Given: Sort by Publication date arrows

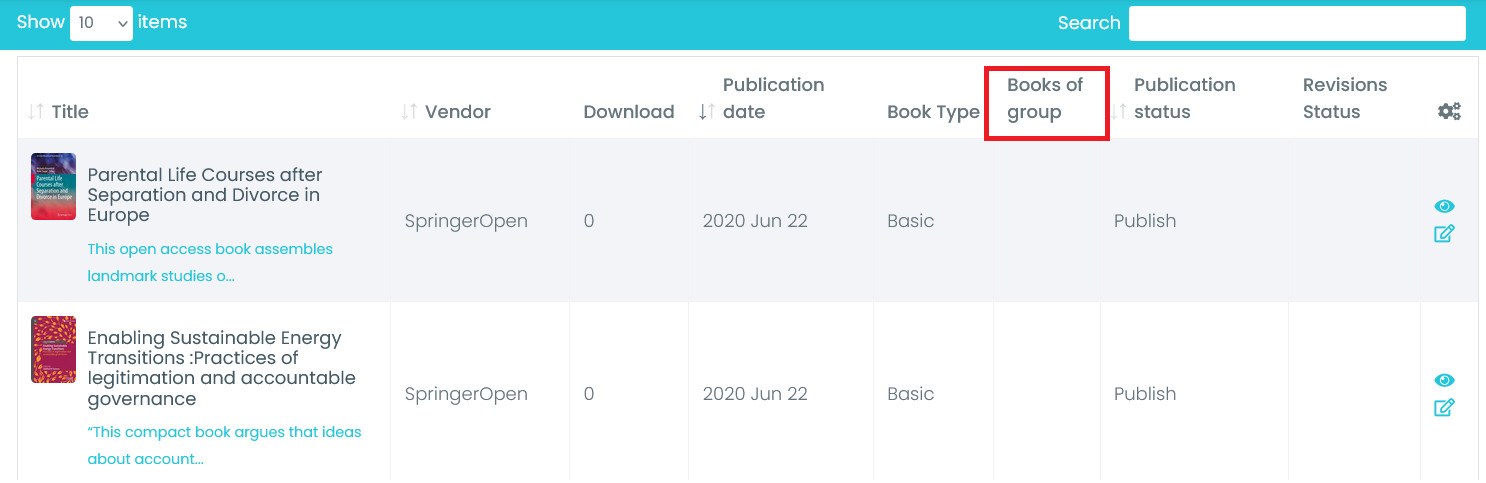Looking at the screenshot, I should (x=707, y=112).
